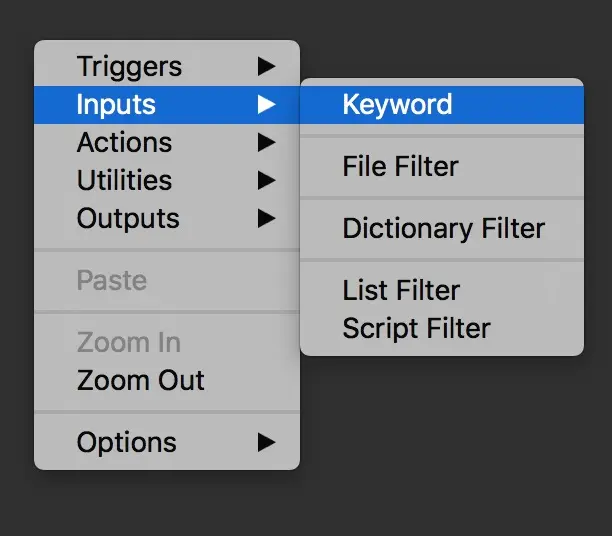This screenshot has height=536, width=612.
Task: Open the Triggers submenu entry
Action: click(129, 67)
